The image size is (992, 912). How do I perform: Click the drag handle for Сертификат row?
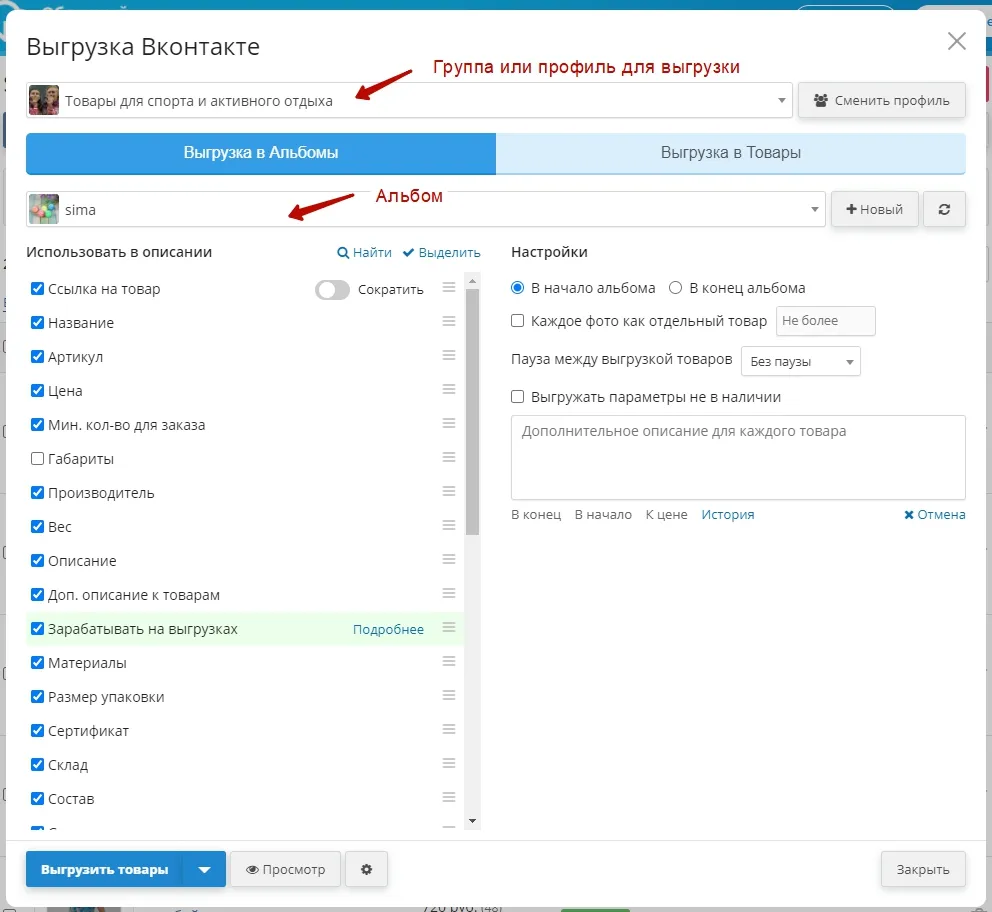449,730
